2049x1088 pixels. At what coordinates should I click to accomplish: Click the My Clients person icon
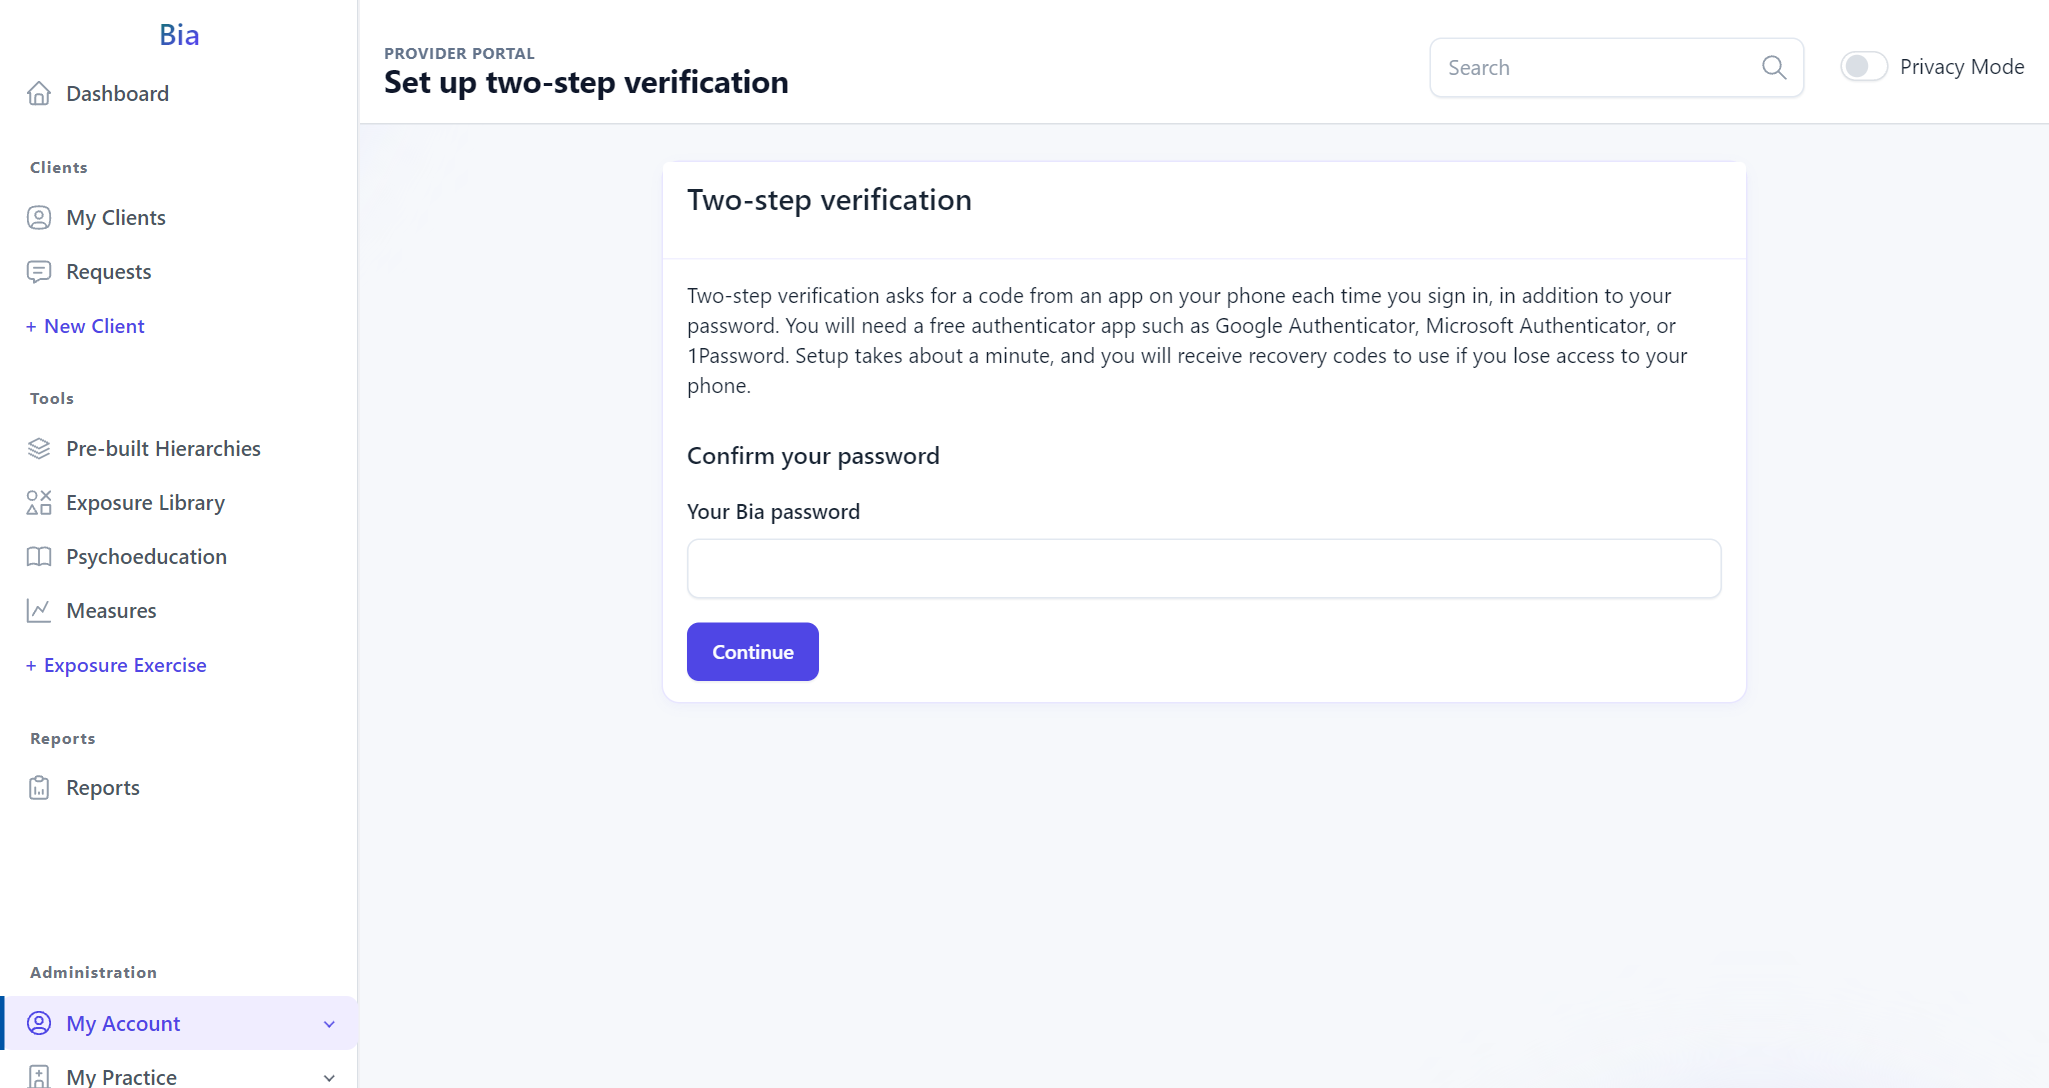(39, 217)
